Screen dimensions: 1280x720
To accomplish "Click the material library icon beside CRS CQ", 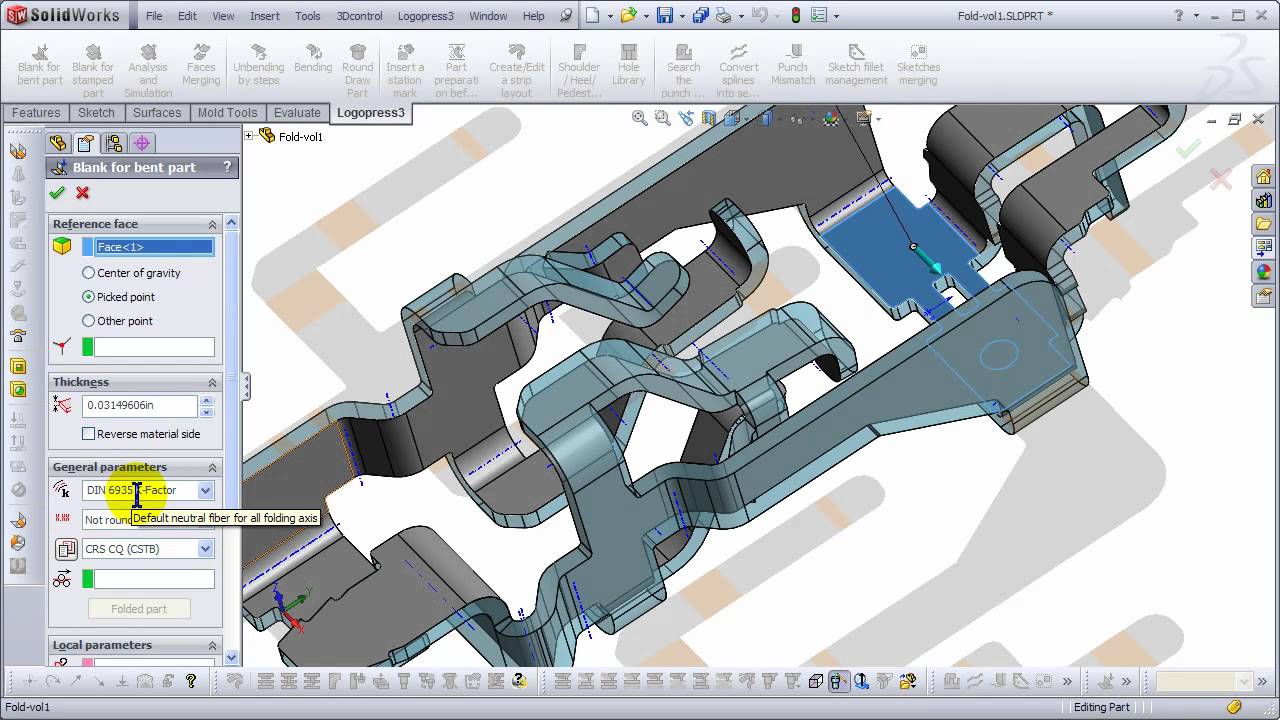I will click(x=66, y=549).
